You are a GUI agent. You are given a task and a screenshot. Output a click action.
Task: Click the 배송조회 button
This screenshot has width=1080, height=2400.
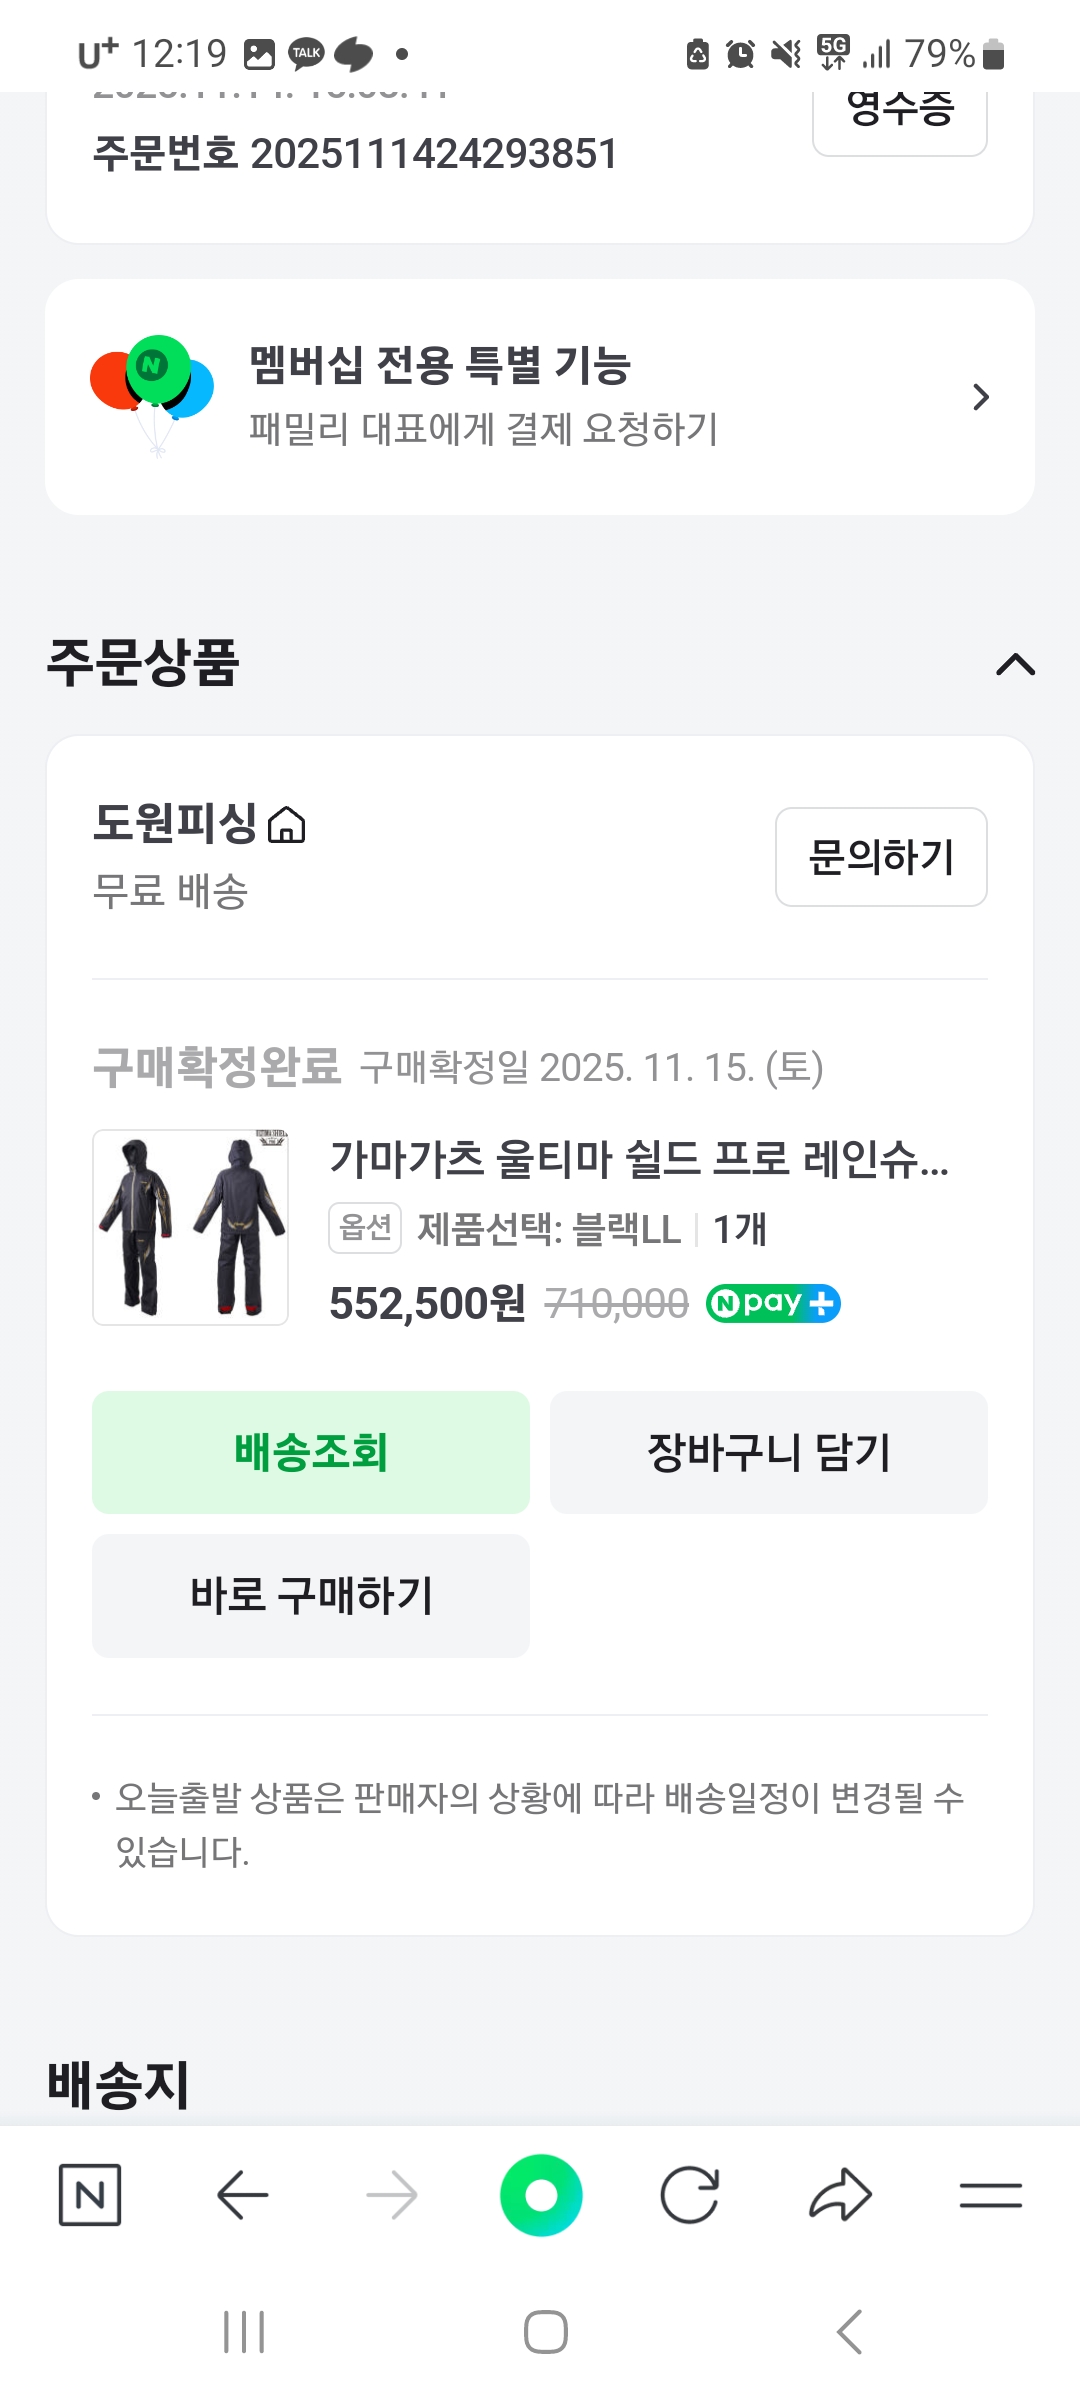click(311, 1452)
